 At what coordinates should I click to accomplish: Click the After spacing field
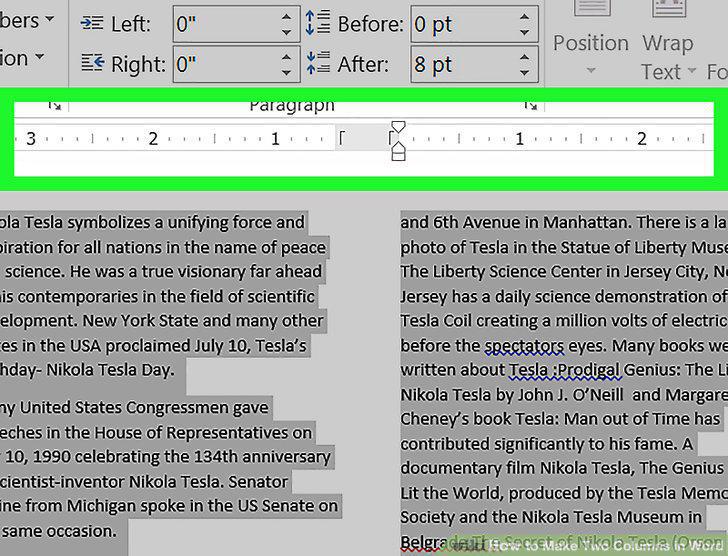point(474,64)
